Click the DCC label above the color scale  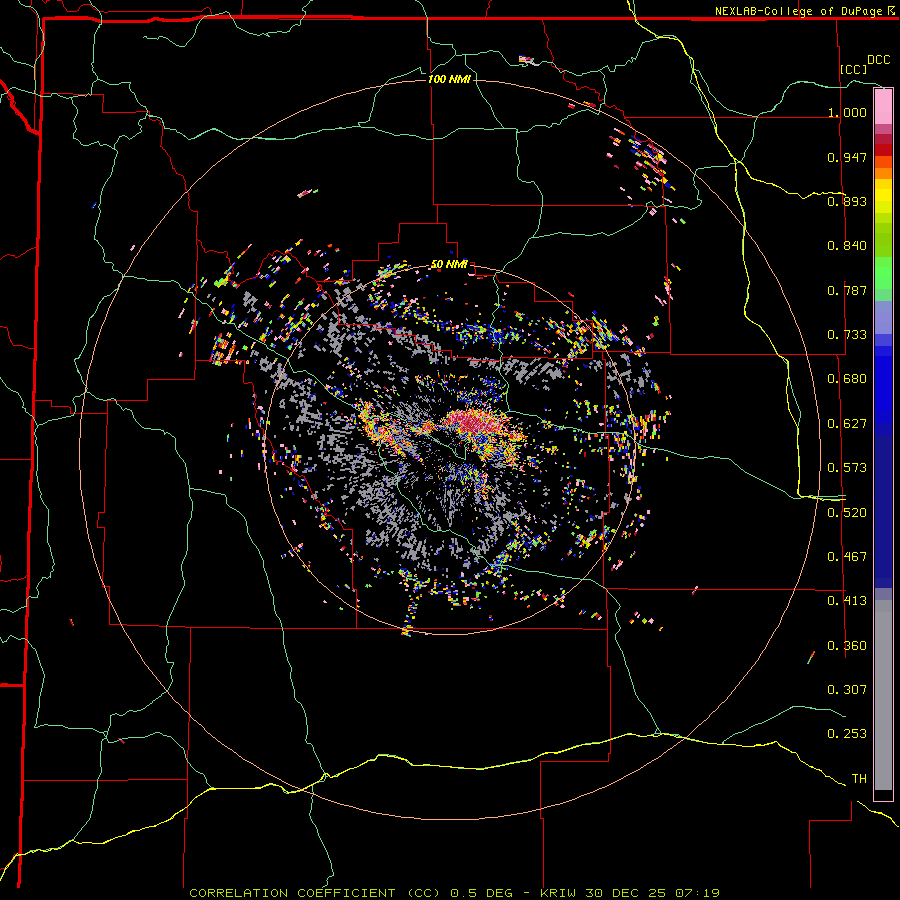click(878, 60)
